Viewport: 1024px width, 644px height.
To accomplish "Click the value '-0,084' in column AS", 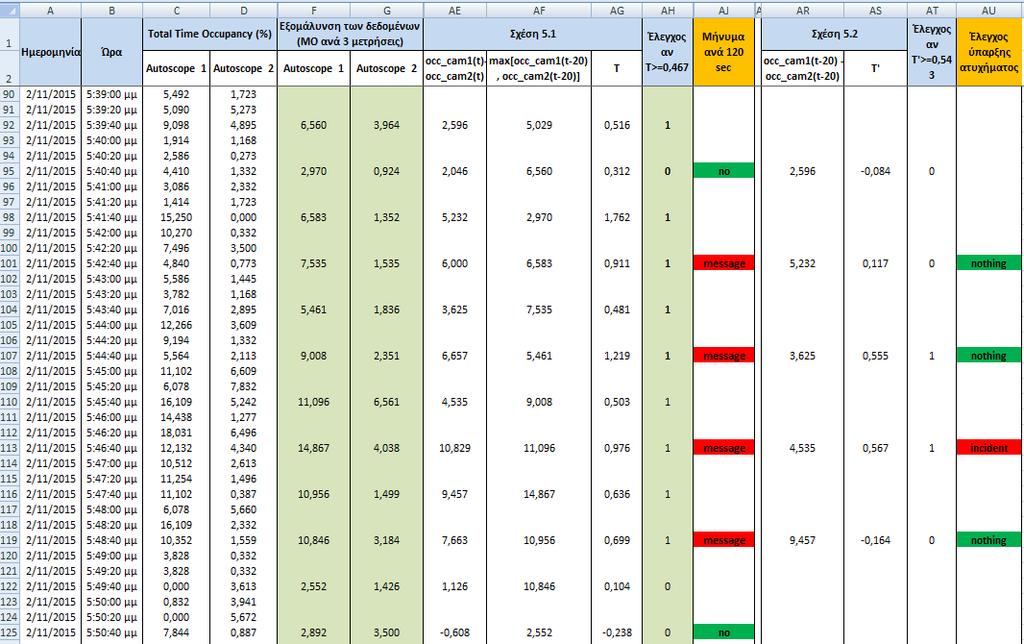I will point(875,171).
